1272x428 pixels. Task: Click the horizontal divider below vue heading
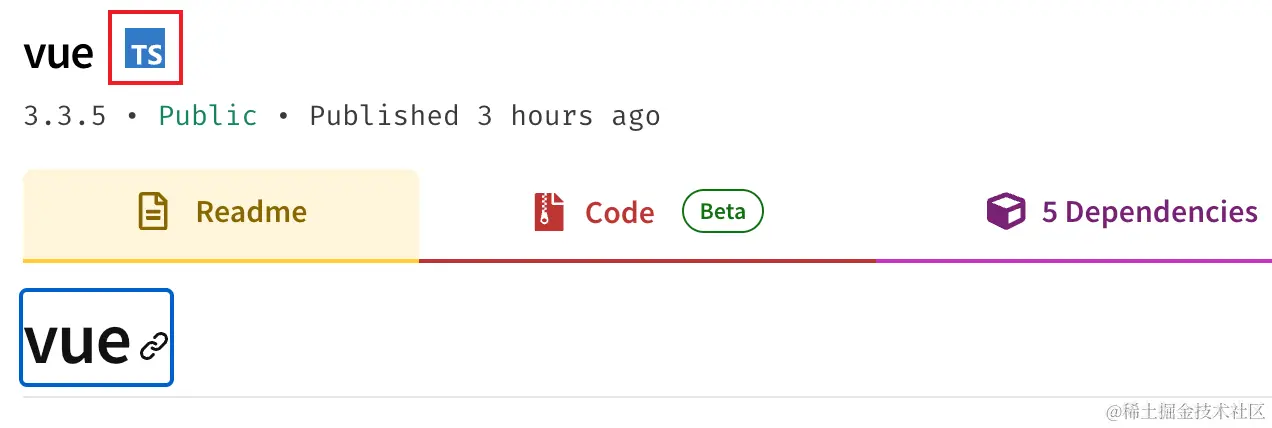647,397
